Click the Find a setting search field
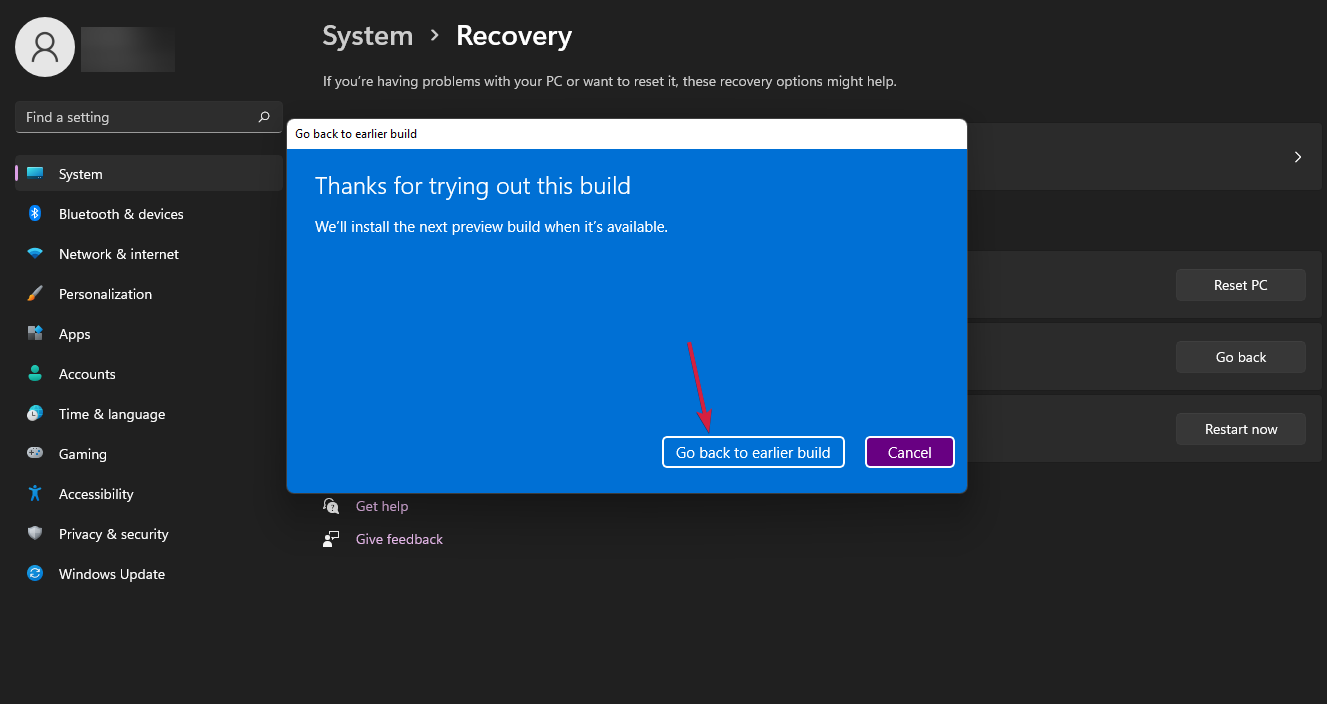 (148, 116)
